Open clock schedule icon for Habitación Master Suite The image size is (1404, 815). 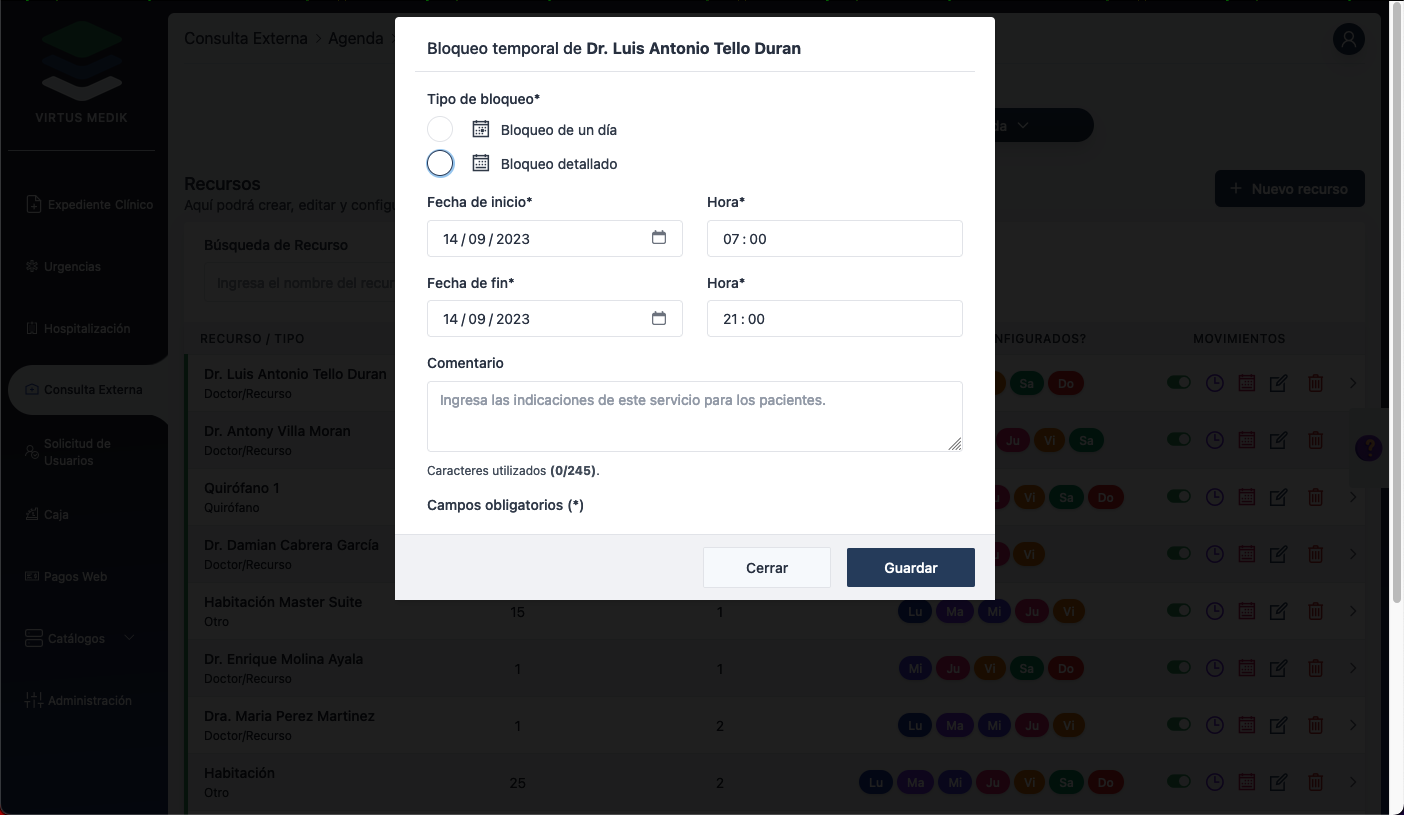coord(1214,611)
